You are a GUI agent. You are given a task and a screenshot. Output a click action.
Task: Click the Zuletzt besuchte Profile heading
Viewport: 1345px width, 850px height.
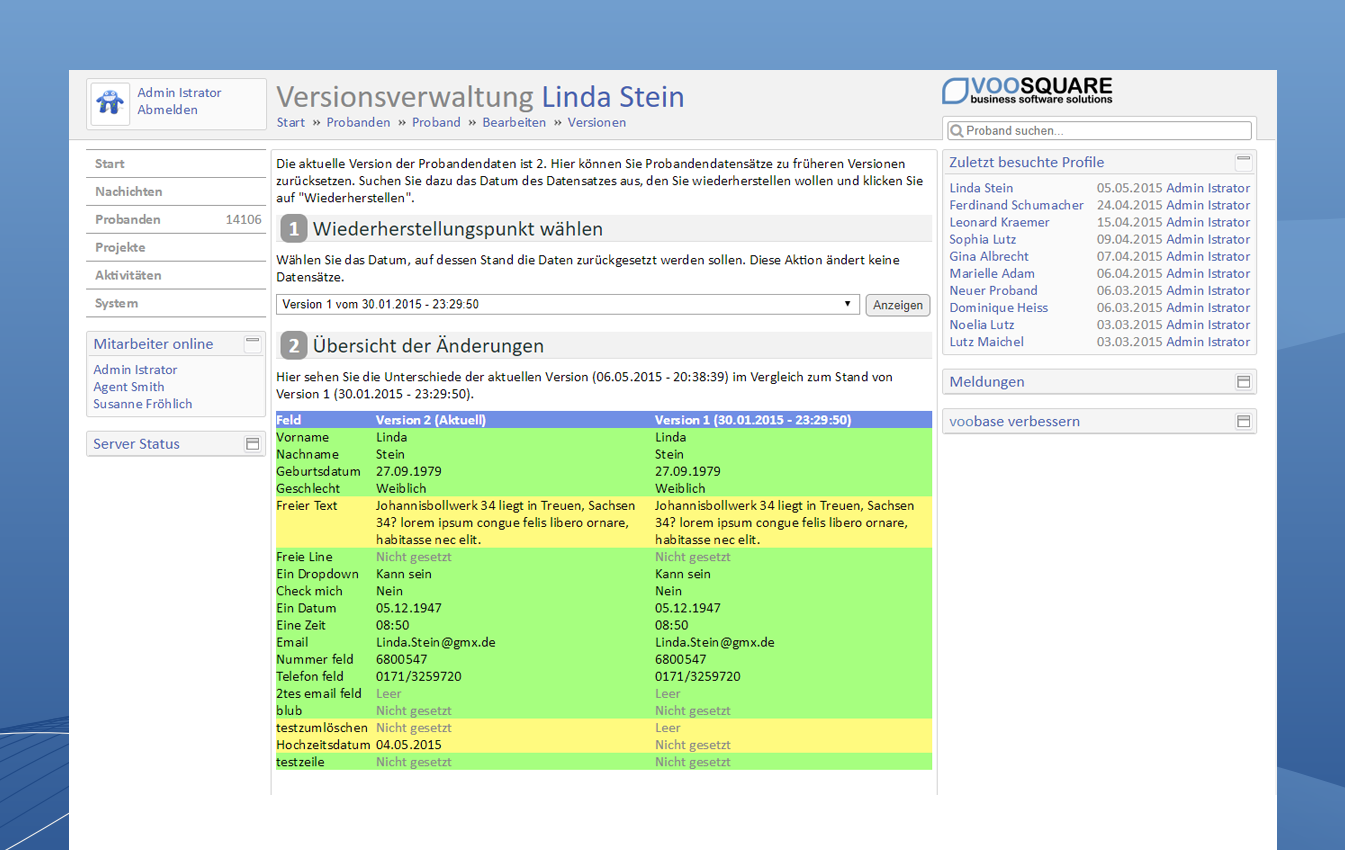click(x=1026, y=162)
